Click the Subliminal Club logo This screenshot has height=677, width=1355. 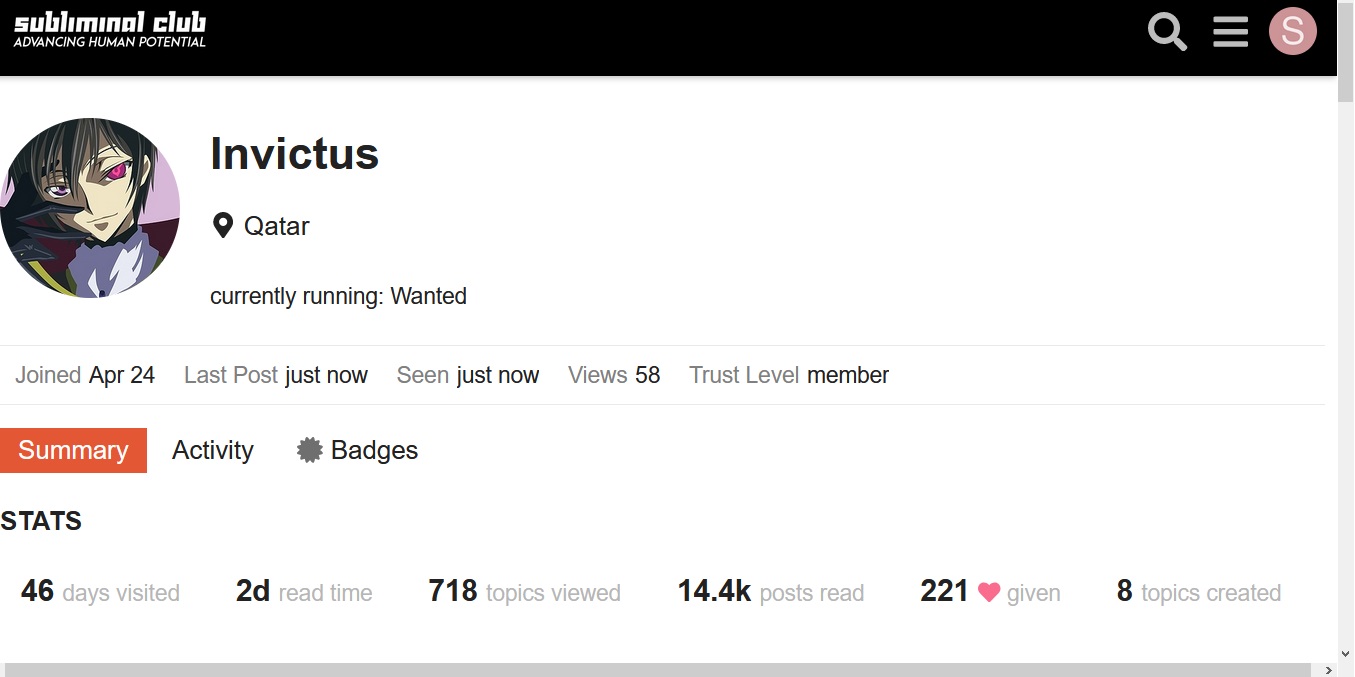pos(110,30)
